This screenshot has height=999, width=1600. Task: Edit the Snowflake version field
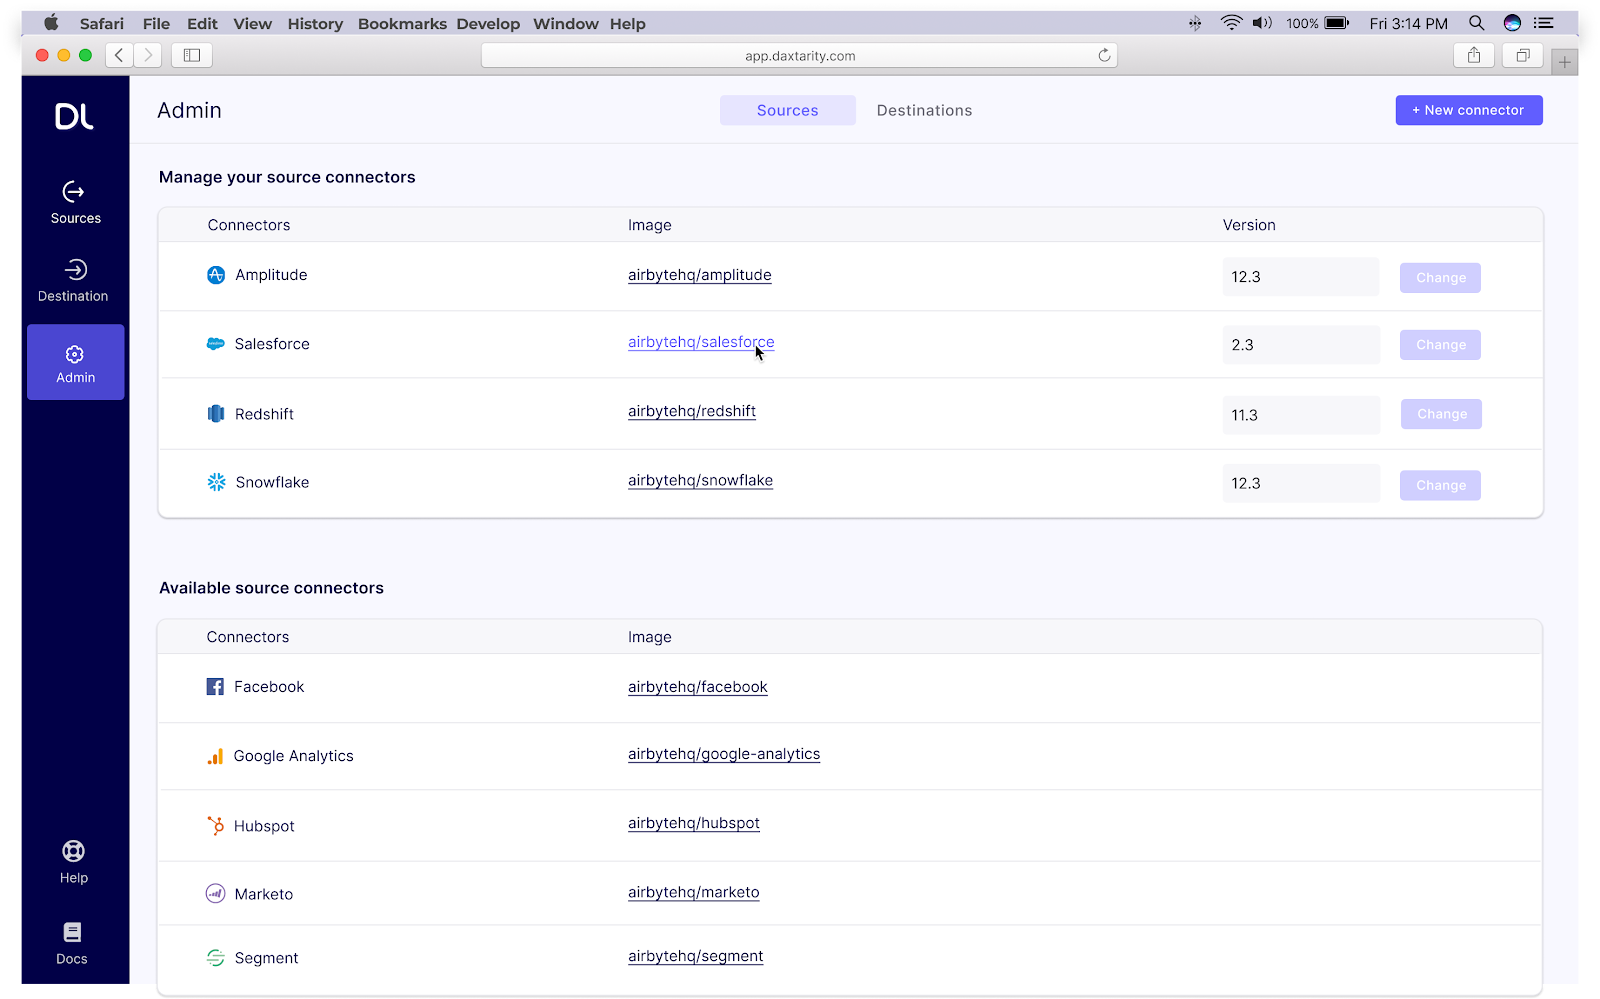pyautogui.click(x=1301, y=483)
